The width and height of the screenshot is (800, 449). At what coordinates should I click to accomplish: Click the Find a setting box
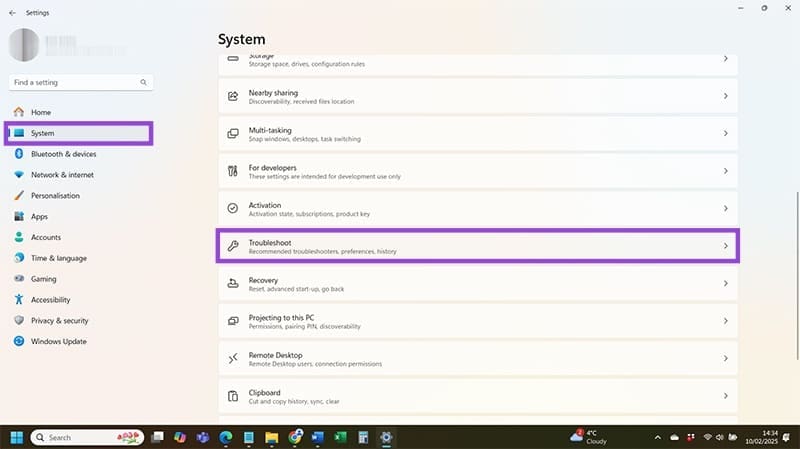click(x=81, y=82)
